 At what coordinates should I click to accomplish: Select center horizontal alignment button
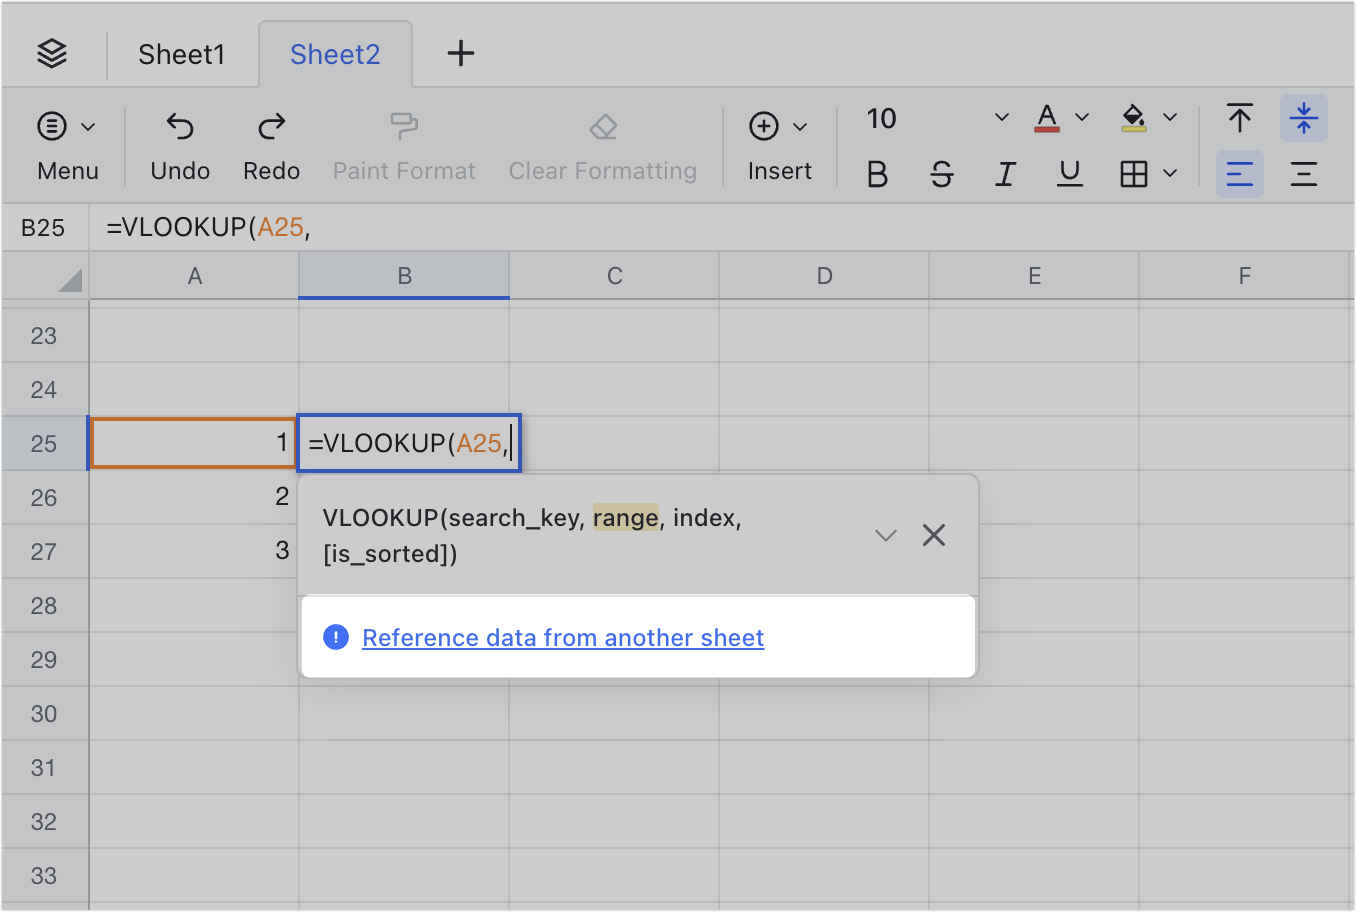1303,175
